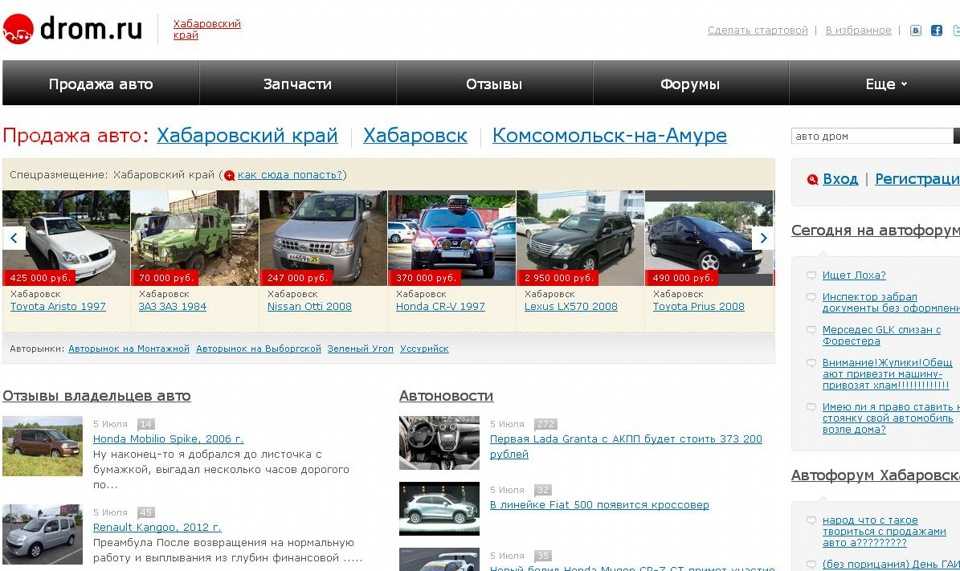Show next cars with right carousel arrow
The image size is (960, 571).
click(763, 238)
